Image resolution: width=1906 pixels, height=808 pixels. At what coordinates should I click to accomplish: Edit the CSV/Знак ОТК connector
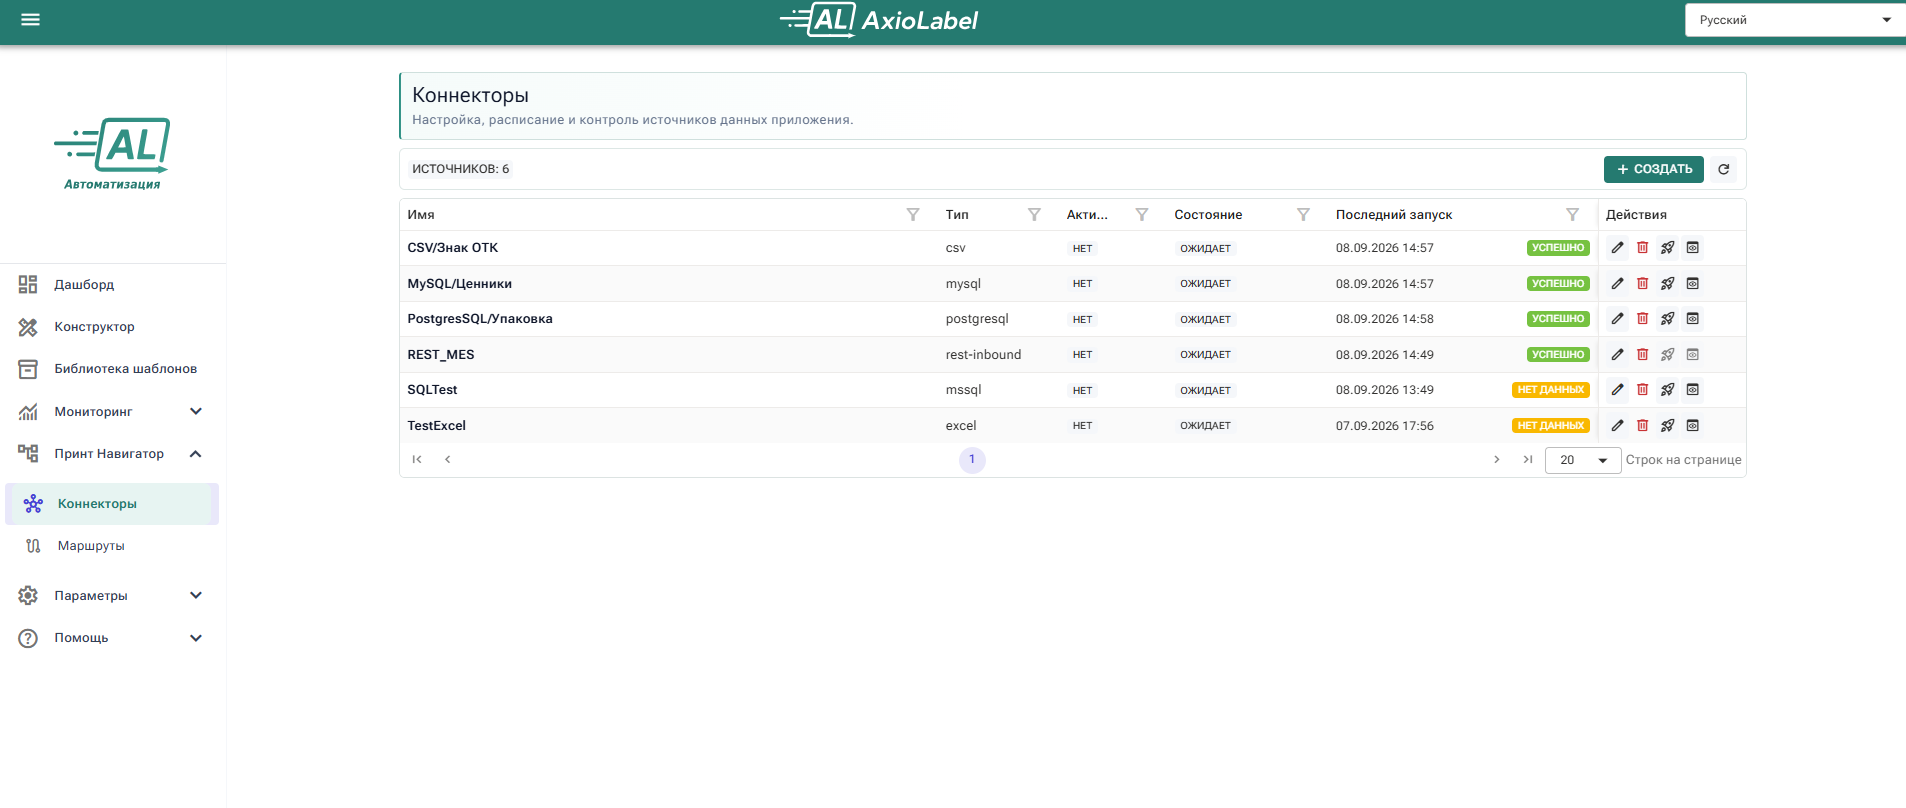tap(1617, 248)
